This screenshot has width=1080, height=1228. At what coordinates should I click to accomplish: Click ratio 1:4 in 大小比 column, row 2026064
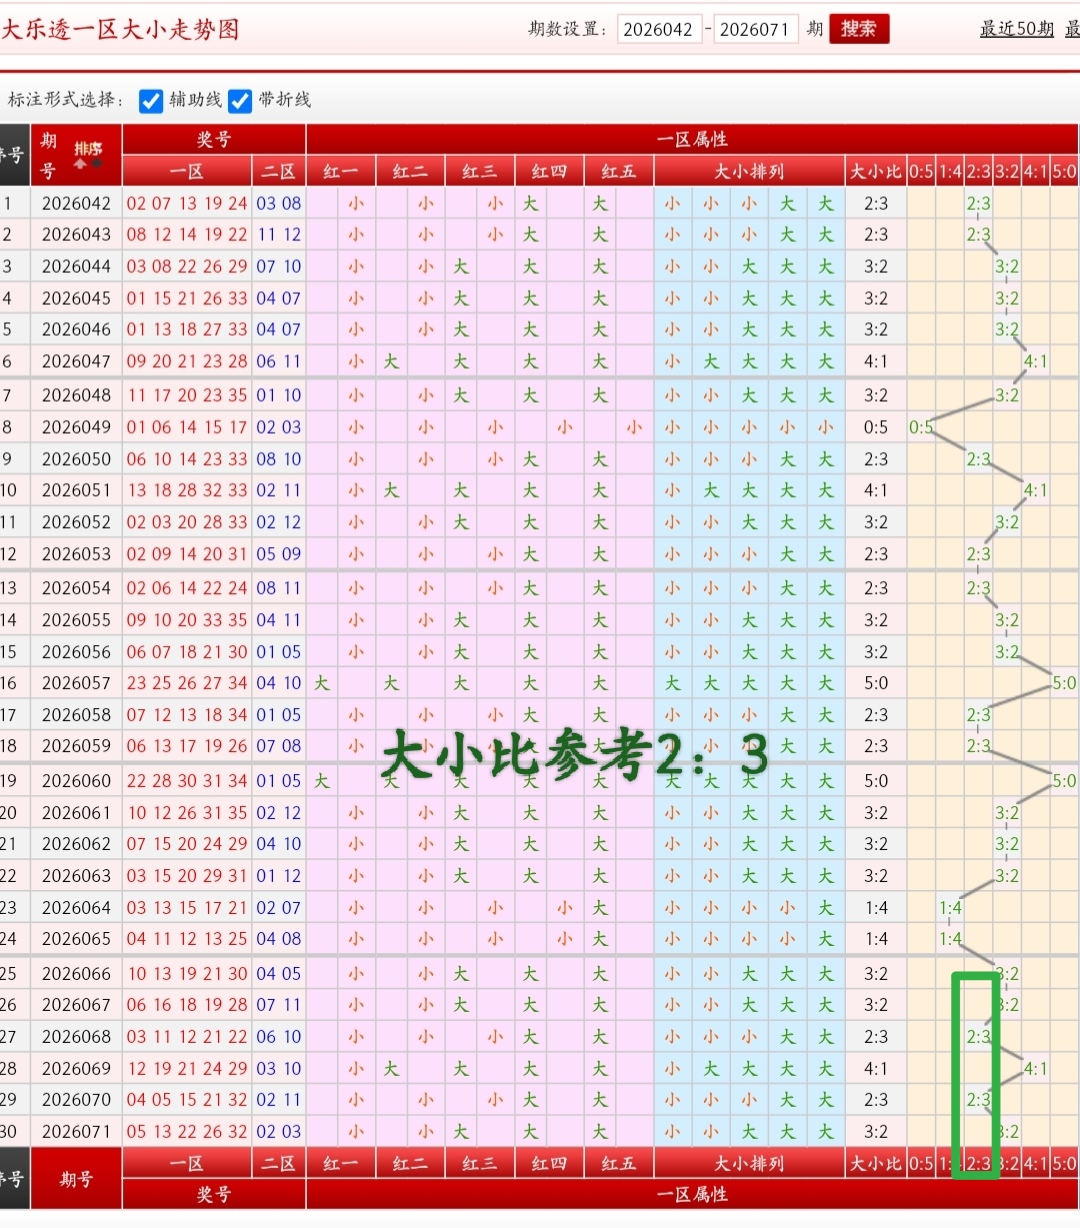pyautogui.click(x=876, y=908)
